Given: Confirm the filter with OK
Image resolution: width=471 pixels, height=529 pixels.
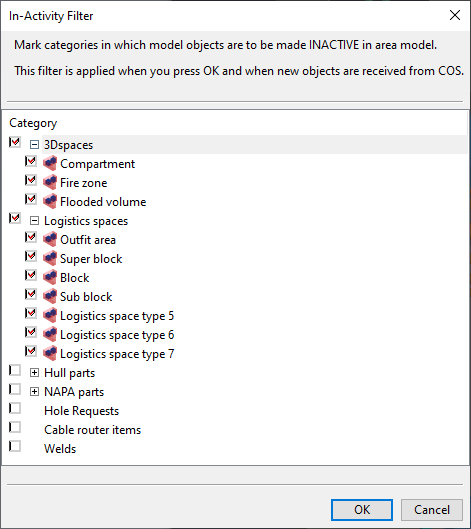Looking at the screenshot, I should click(x=362, y=509).
